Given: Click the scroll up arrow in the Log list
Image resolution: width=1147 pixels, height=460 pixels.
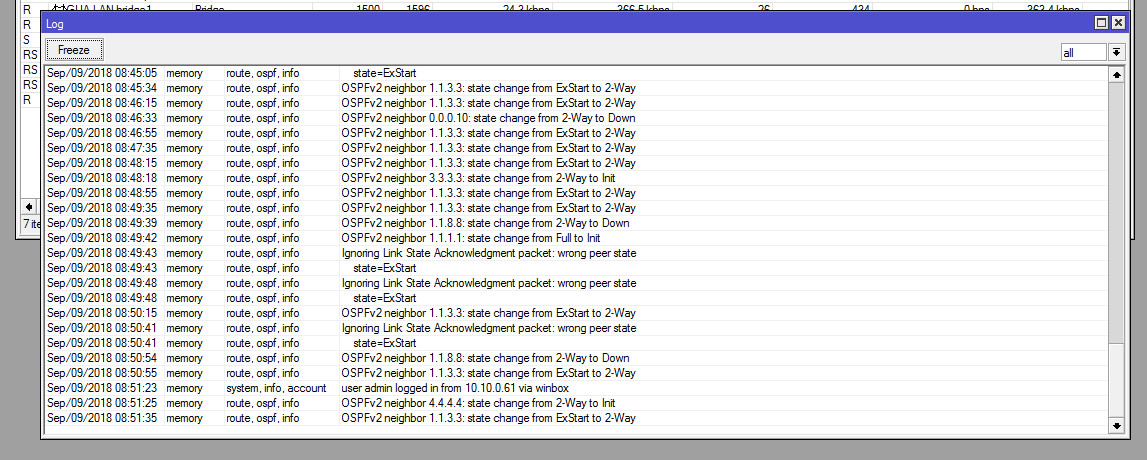Looking at the screenshot, I should point(1116,74).
